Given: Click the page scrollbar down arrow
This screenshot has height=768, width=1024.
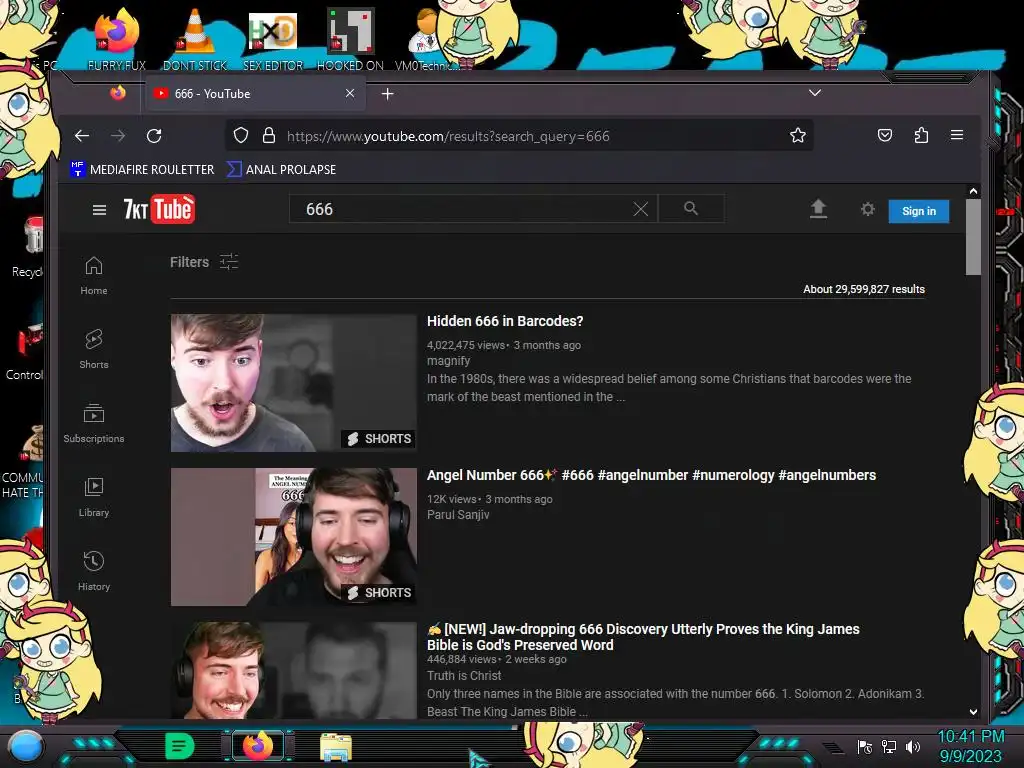Looking at the screenshot, I should (973, 712).
